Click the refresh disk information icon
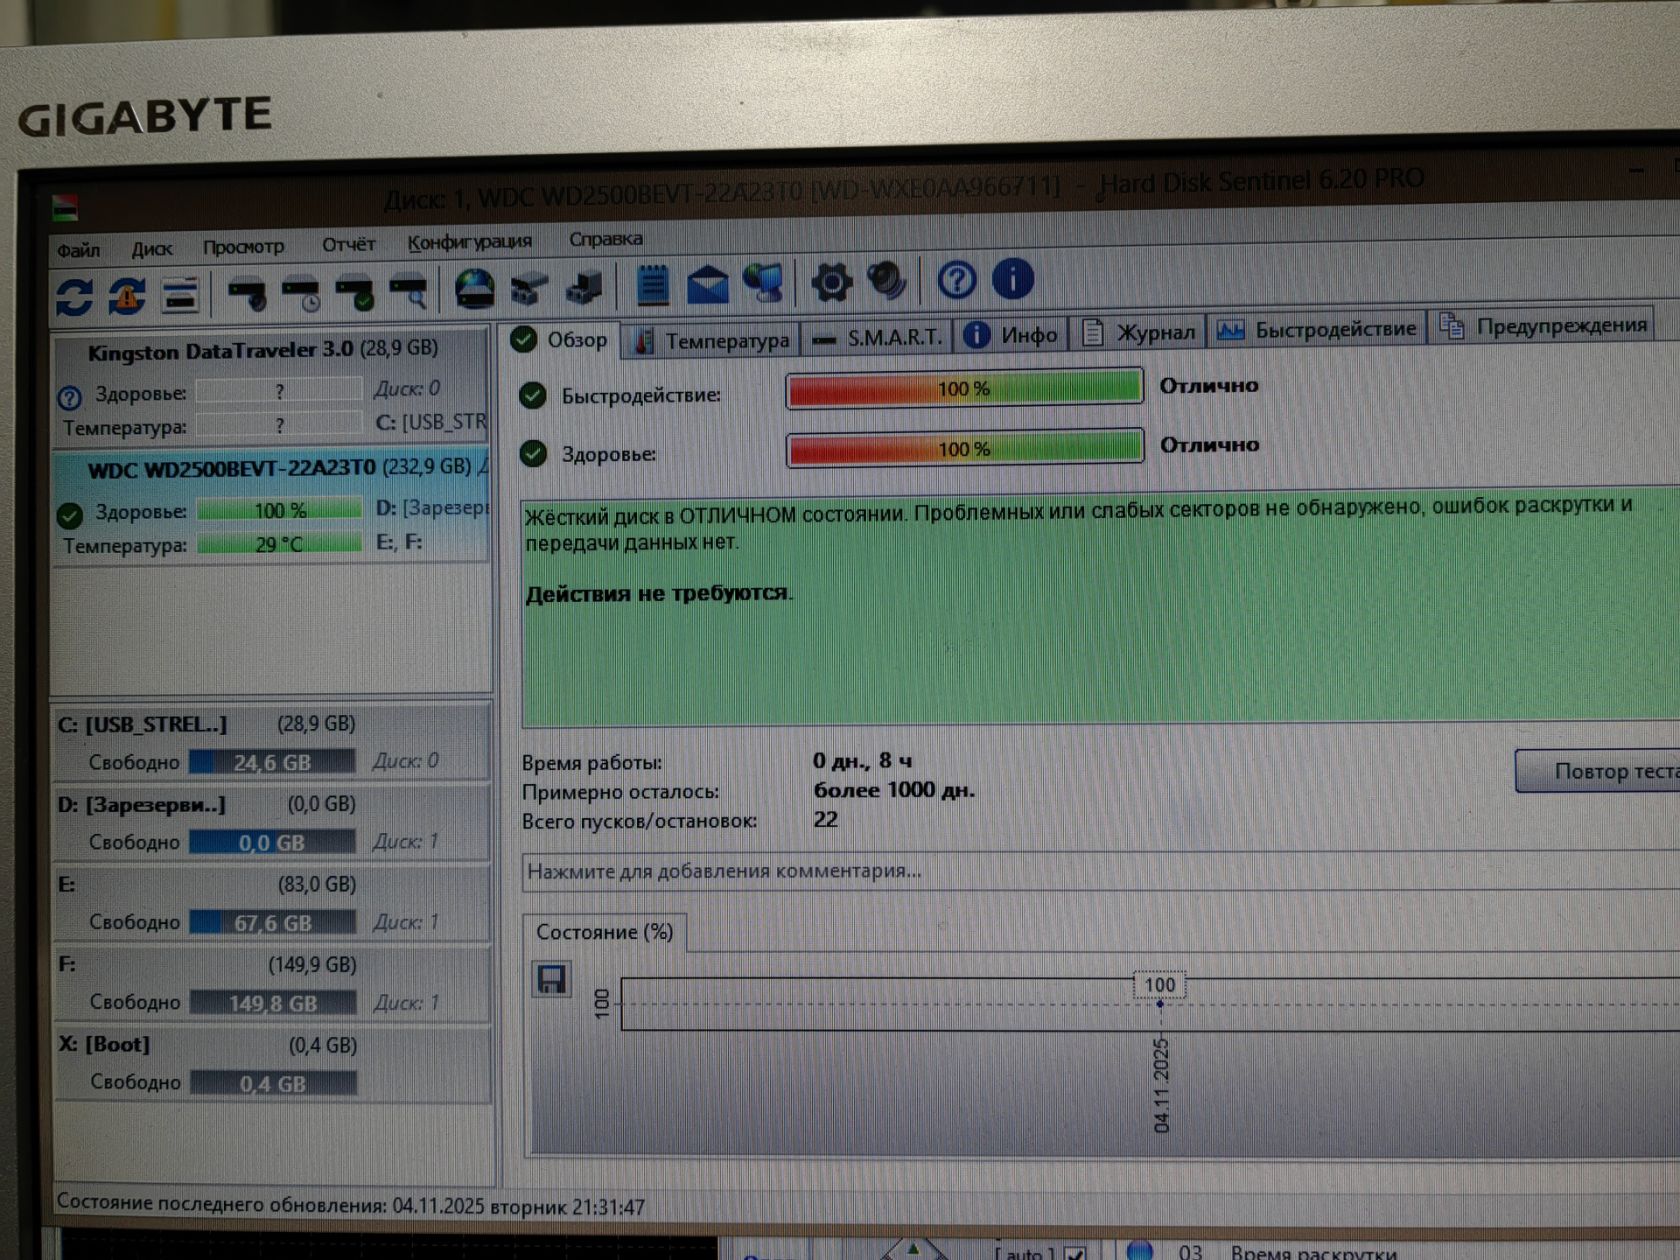Screen dimensions: 1680x1260 (x=74, y=295)
